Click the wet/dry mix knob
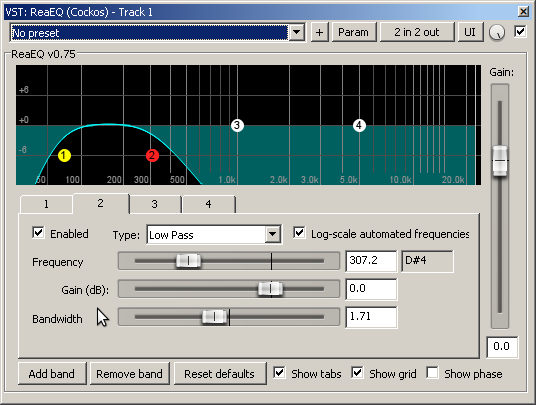536x405 pixels. click(x=497, y=32)
